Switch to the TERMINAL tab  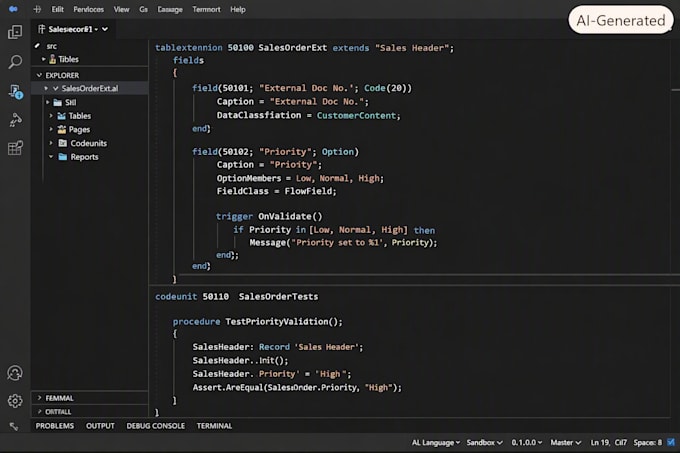pyautogui.click(x=214, y=426)
